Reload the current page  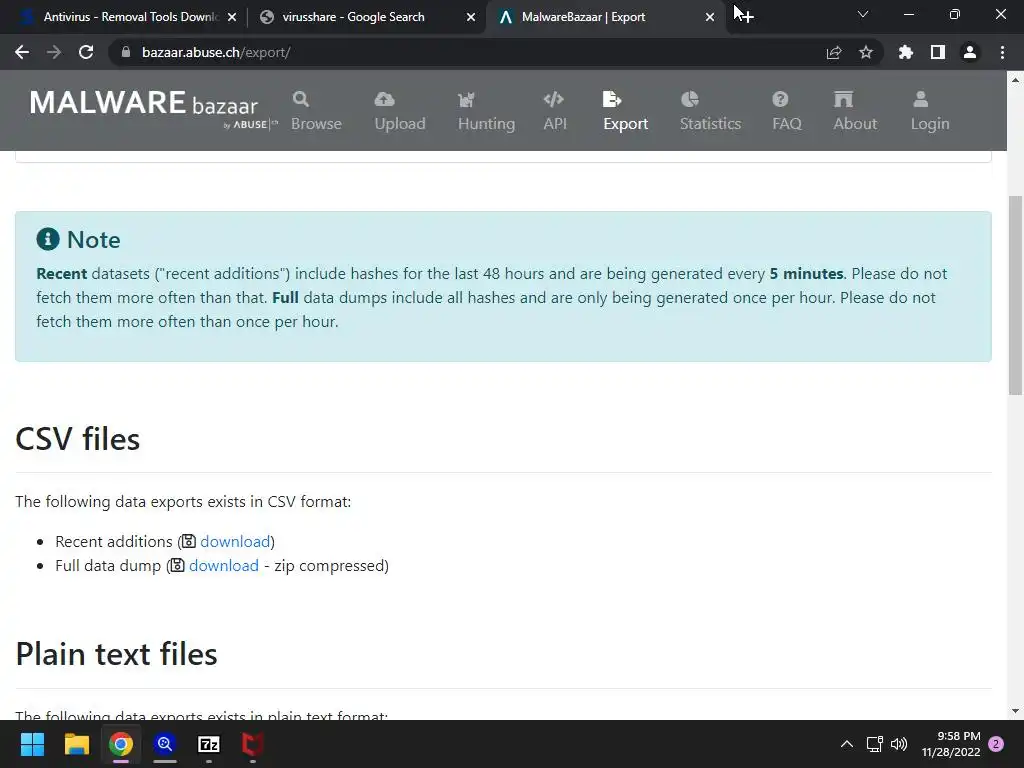click(86, 52)
